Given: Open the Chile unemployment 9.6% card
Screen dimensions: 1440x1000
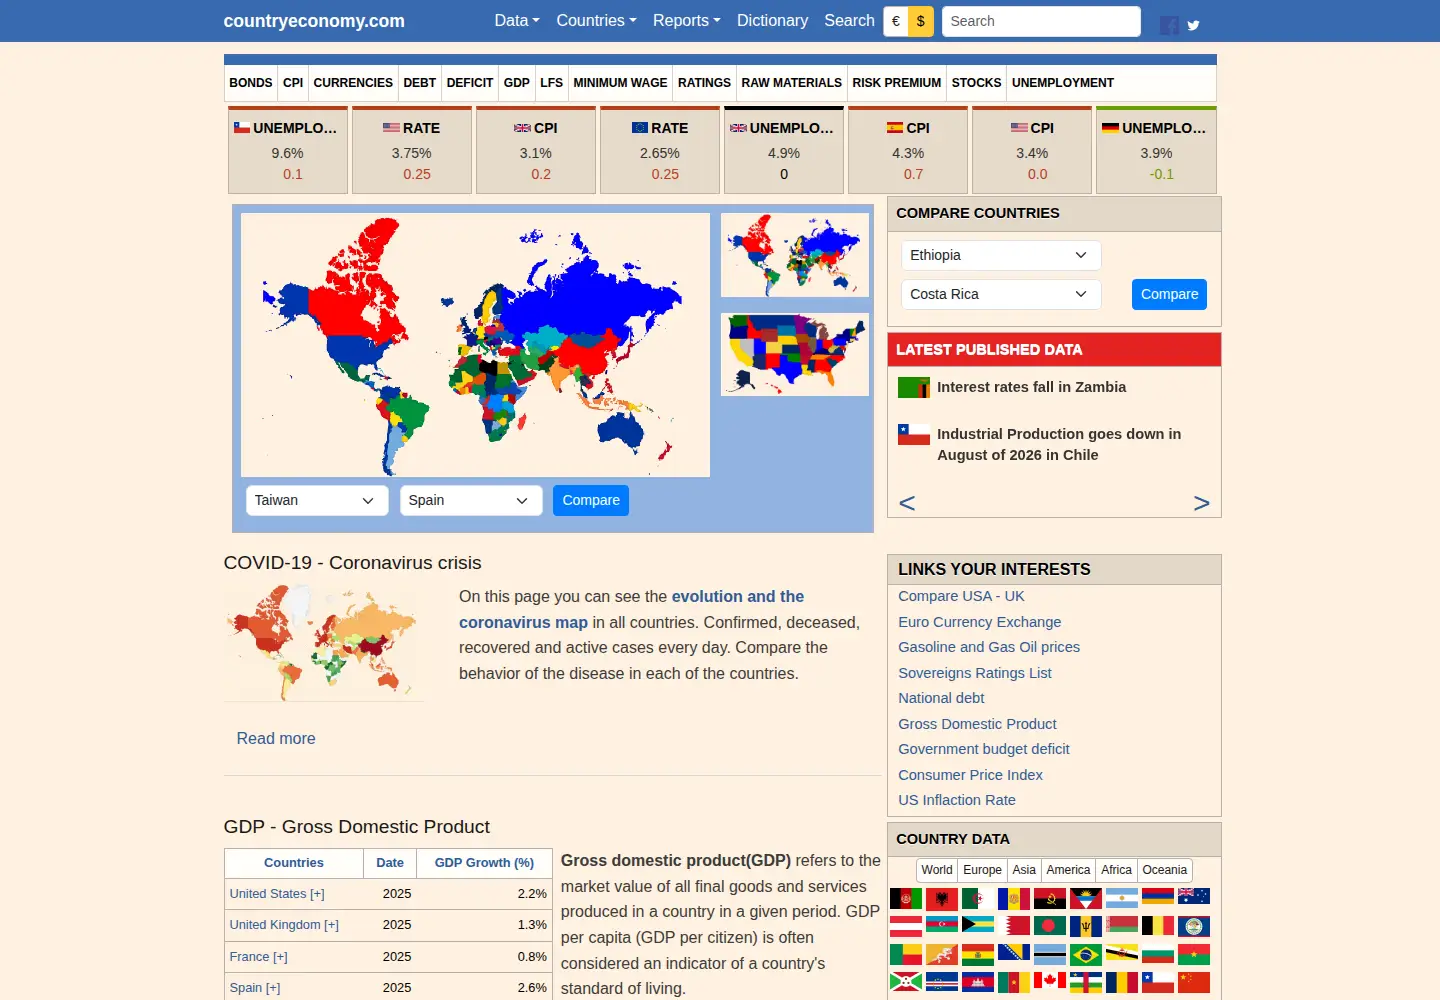Looking at the screenshot, I should pos(288,150).
